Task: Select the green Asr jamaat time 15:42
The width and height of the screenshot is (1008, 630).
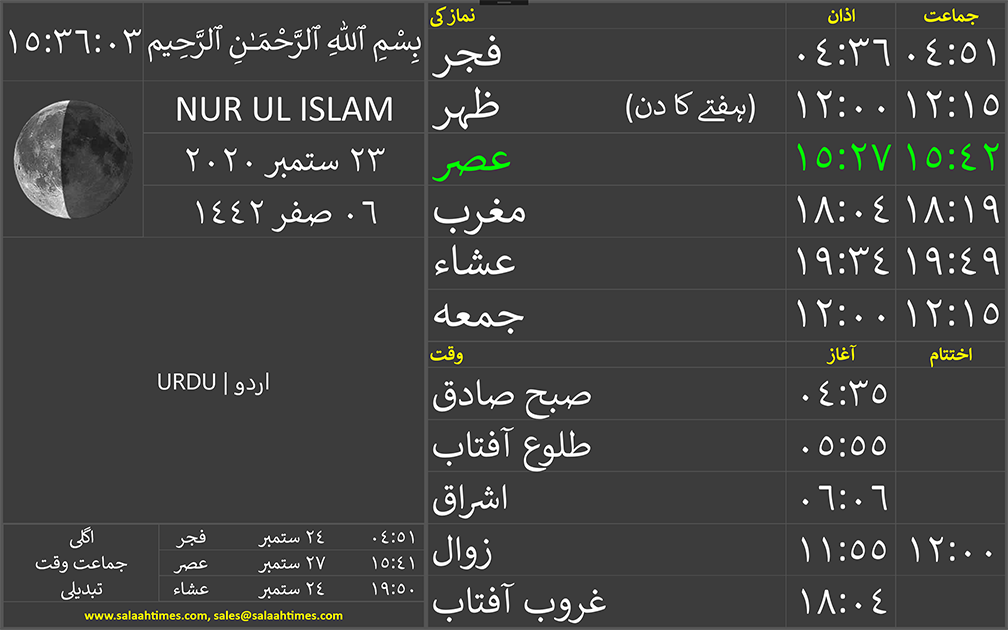Action: 952,159
